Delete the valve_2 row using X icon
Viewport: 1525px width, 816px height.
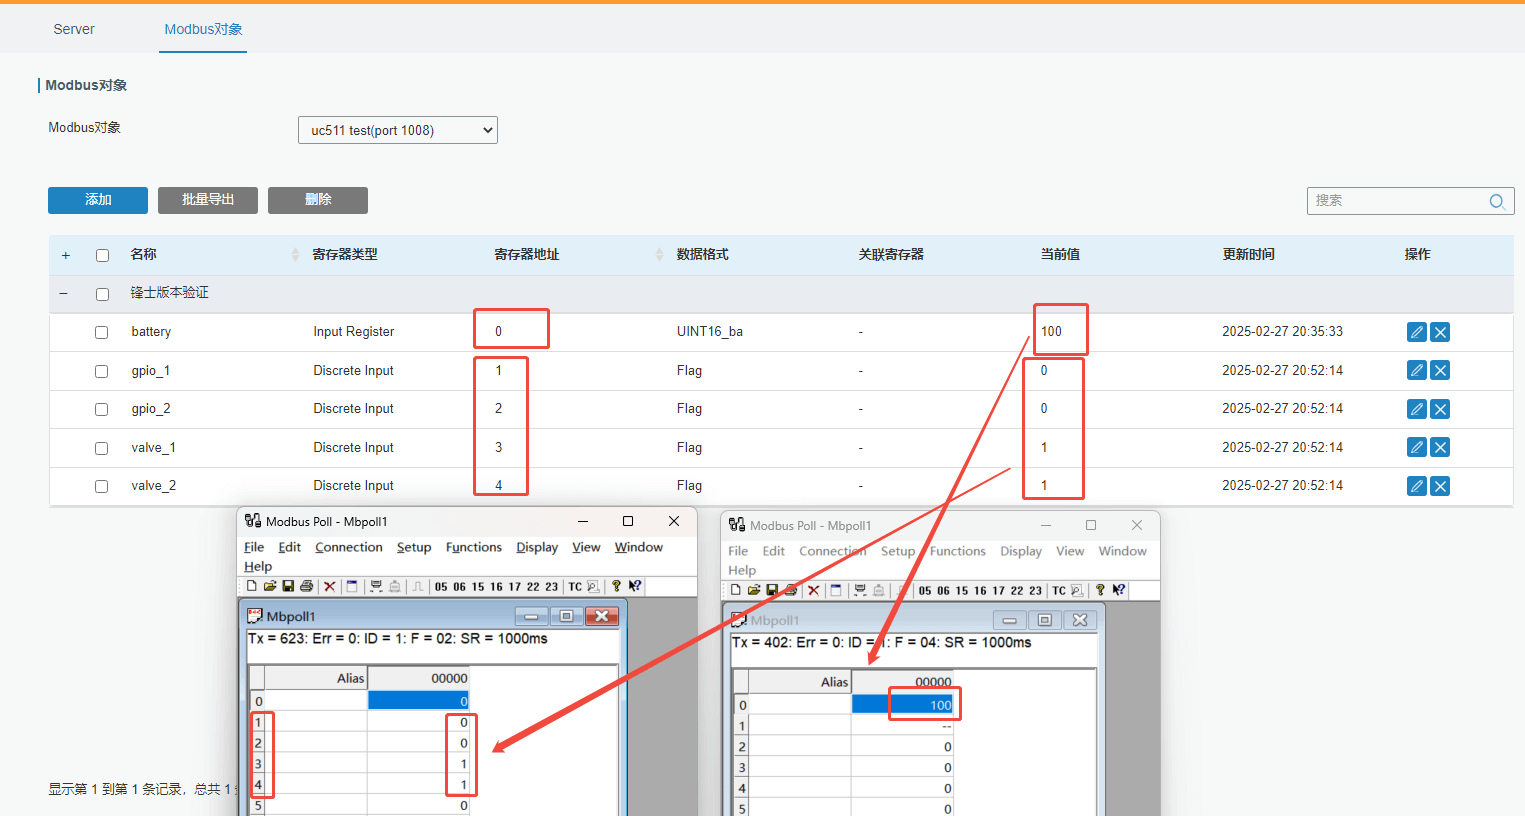pos(1440,486)
